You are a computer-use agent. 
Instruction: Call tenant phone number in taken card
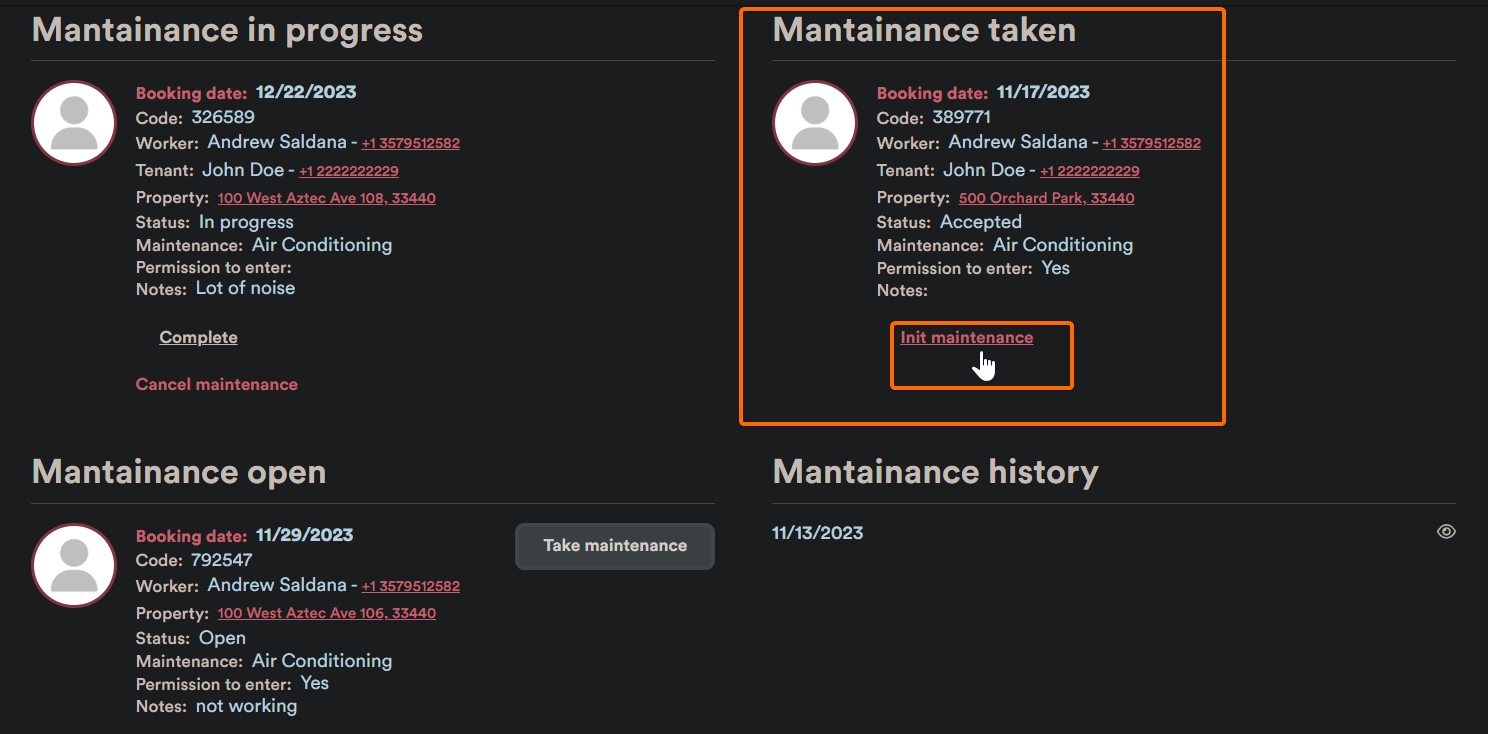[1089, 171]
